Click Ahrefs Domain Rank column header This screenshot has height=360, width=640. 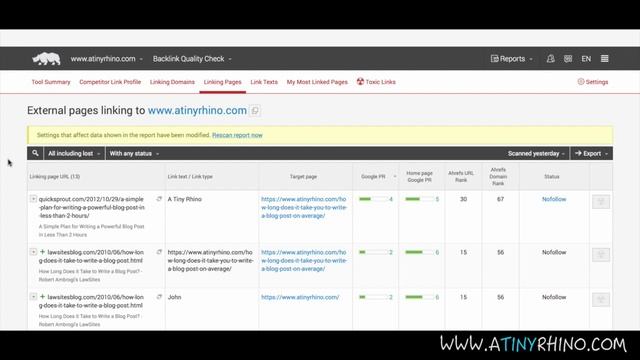tap(498, 176)
